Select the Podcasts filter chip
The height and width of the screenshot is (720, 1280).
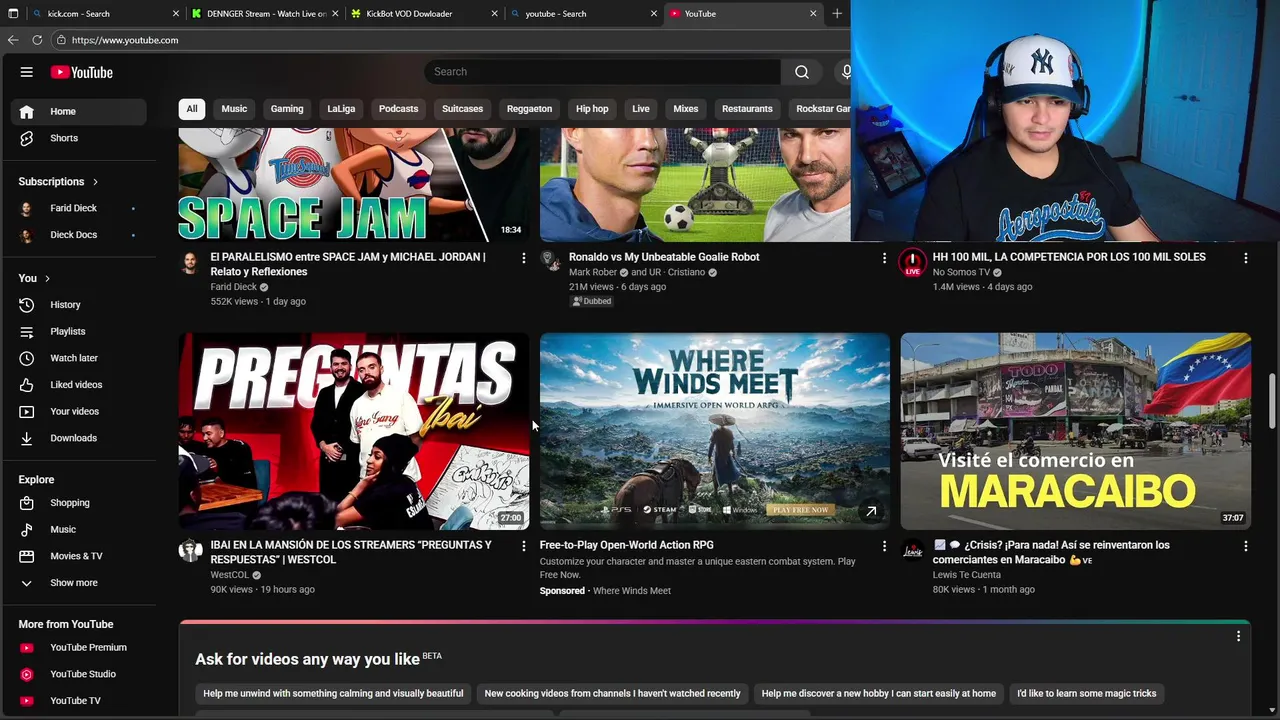tap(398, 109)
